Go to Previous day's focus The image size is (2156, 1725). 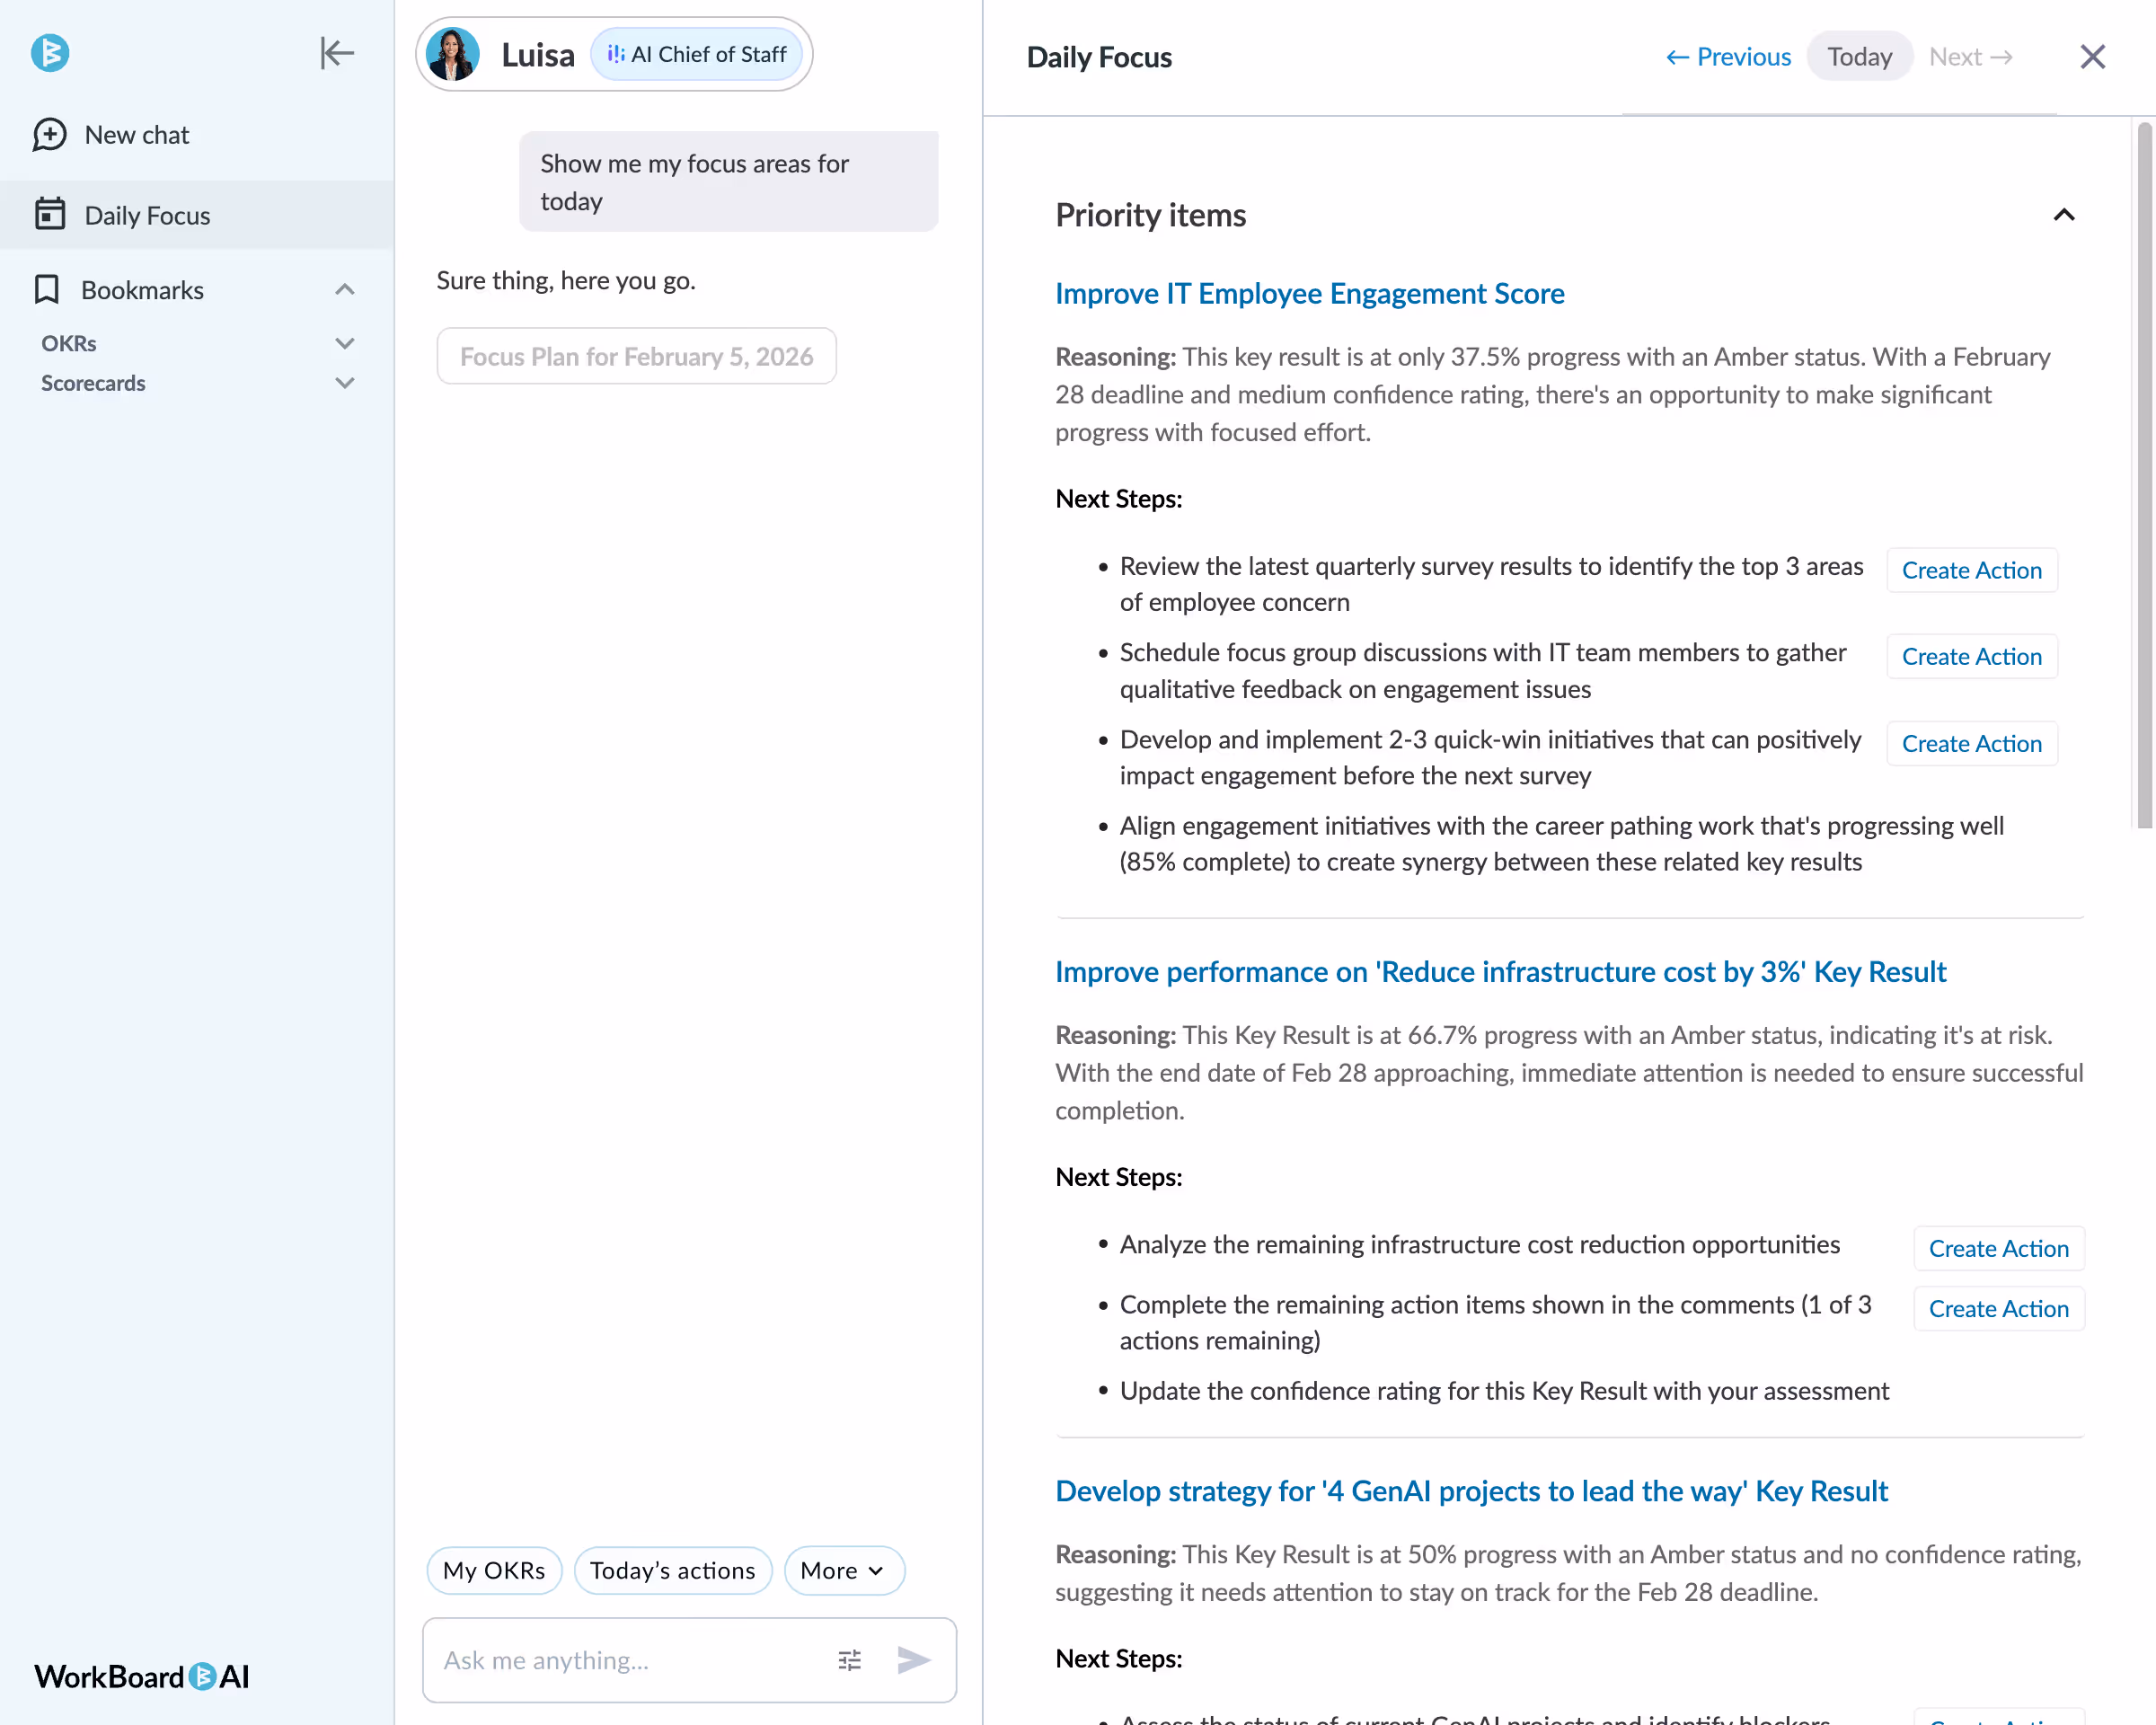tap(1728, 57)
